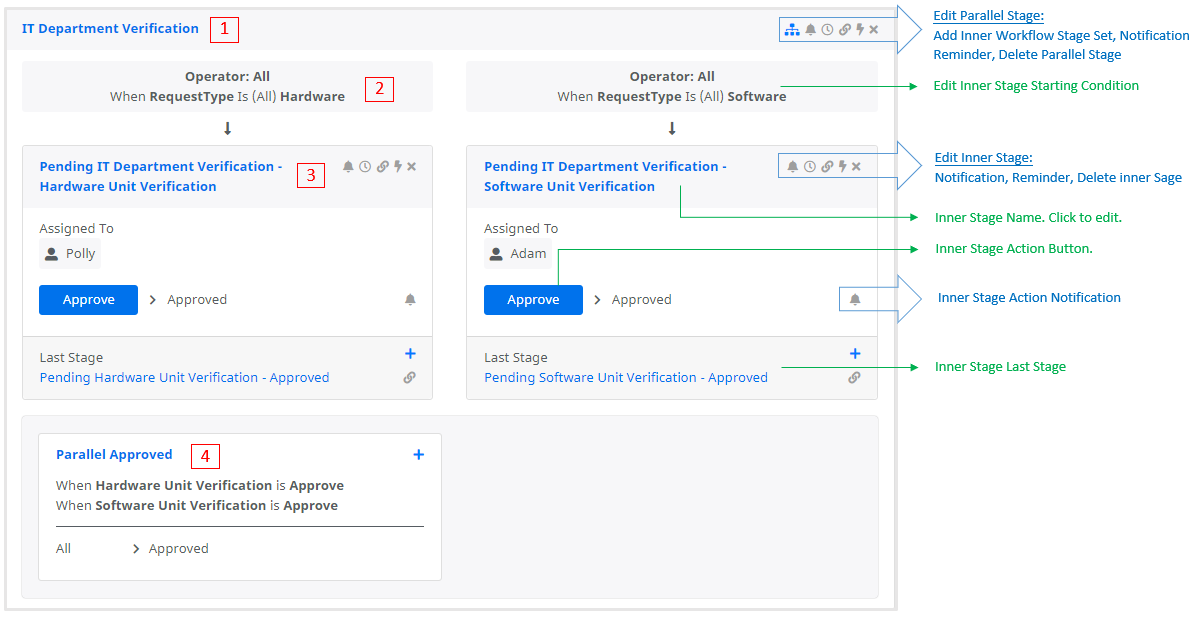Click the Software inner stage link icon
1201x618 pixels.
[827, 167]
